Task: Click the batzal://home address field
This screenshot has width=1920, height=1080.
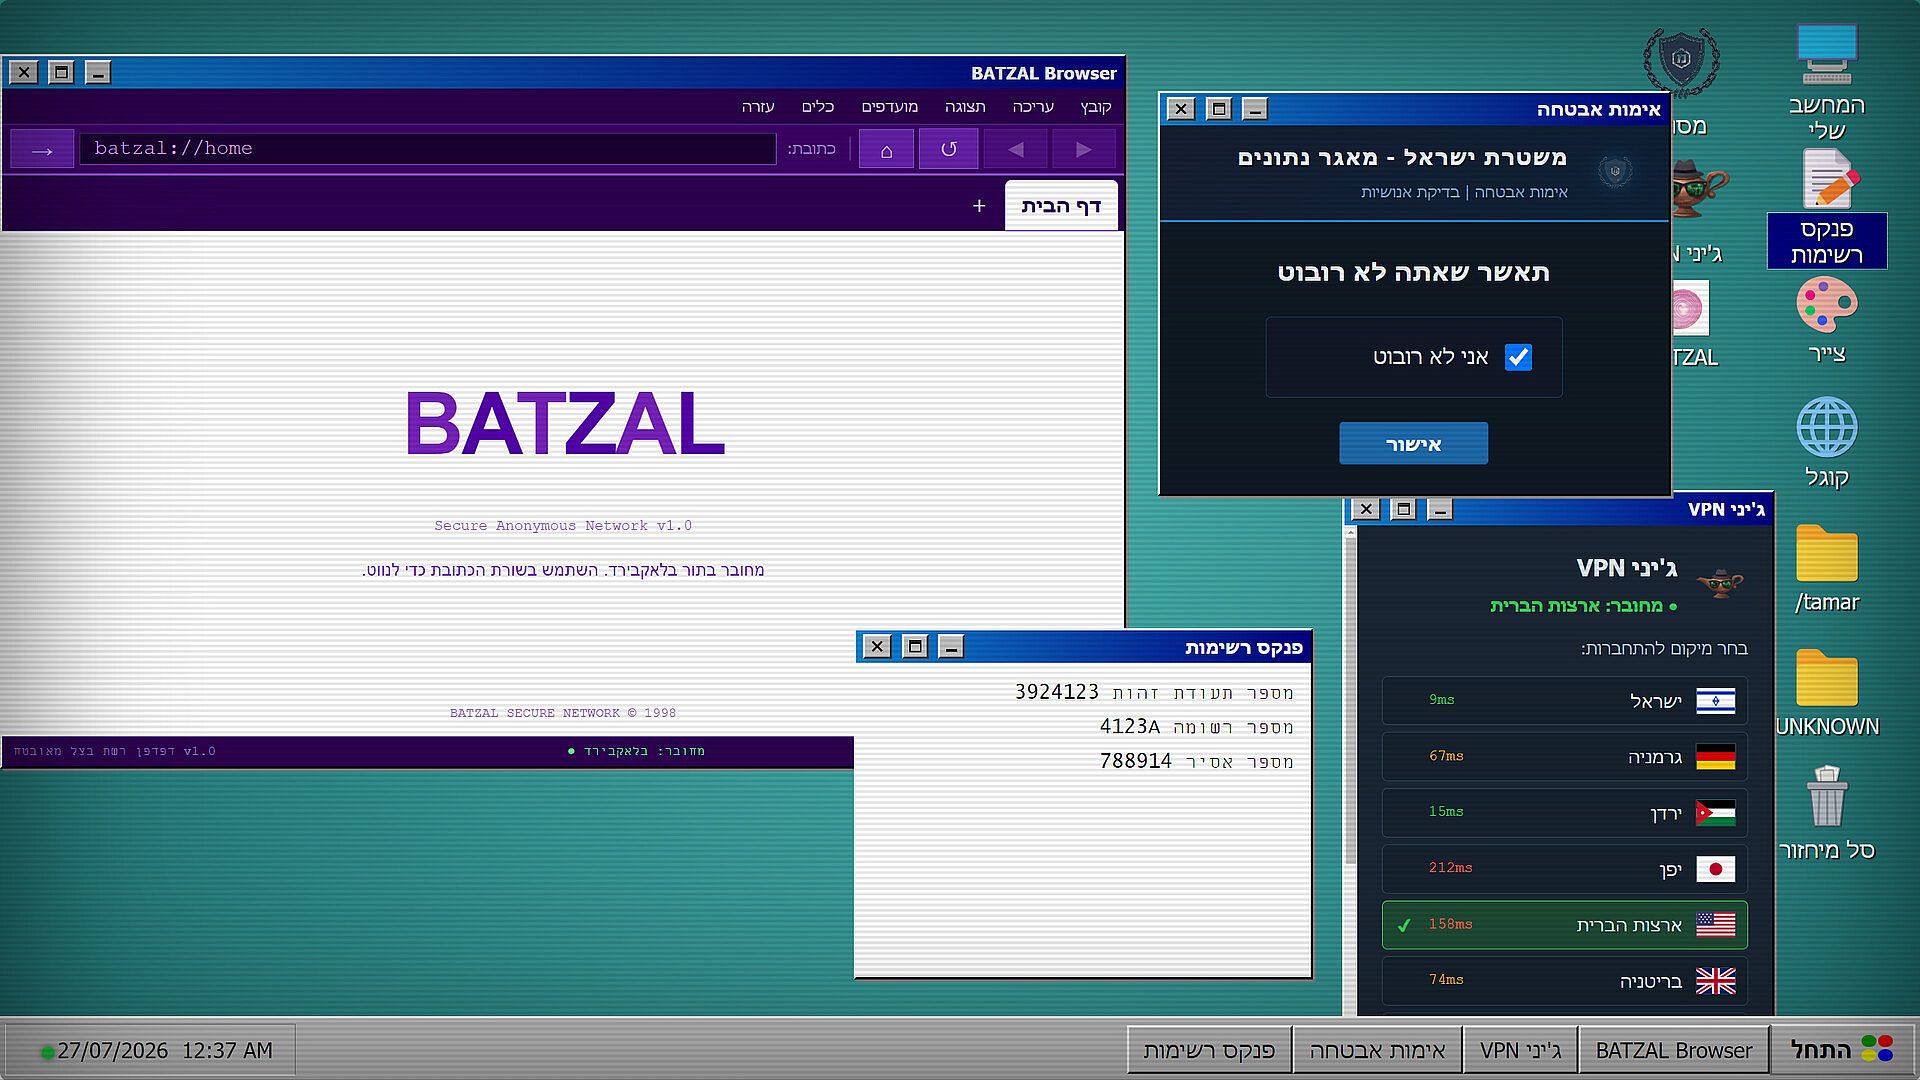Action: tap(428, 149)
